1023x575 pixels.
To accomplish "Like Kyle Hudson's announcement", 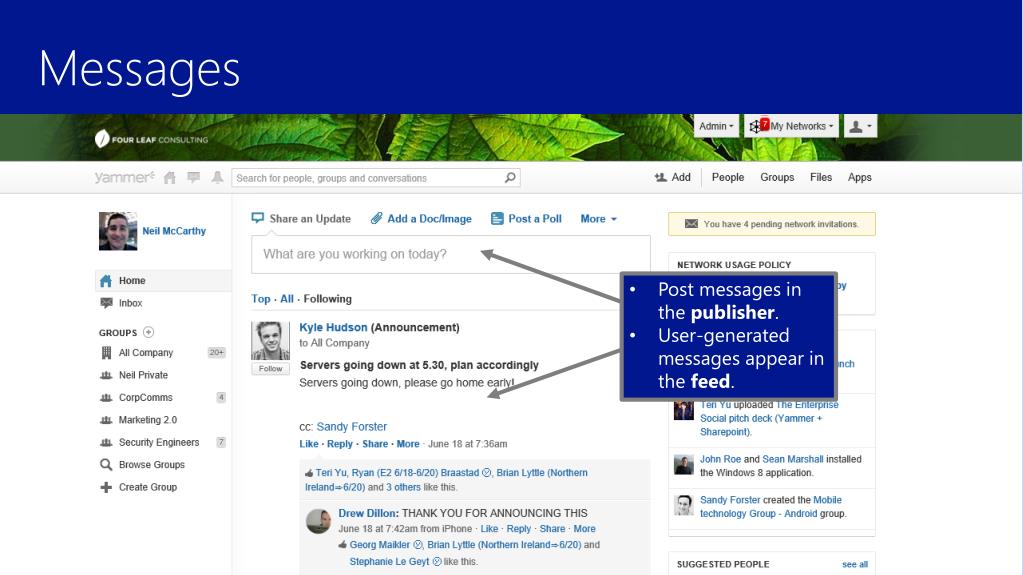I will point(309,444).
